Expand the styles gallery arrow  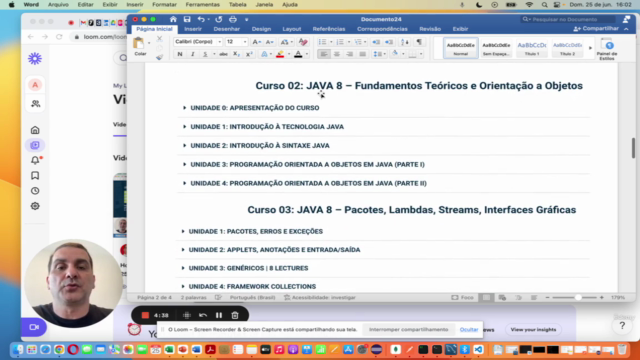590,48
